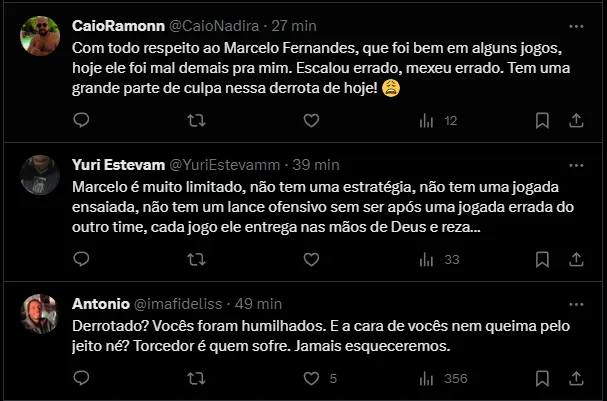Reply to Yuri Estevam's tweet
The width and height of the screenshot is (607, 401).
[x=82, y=259]
